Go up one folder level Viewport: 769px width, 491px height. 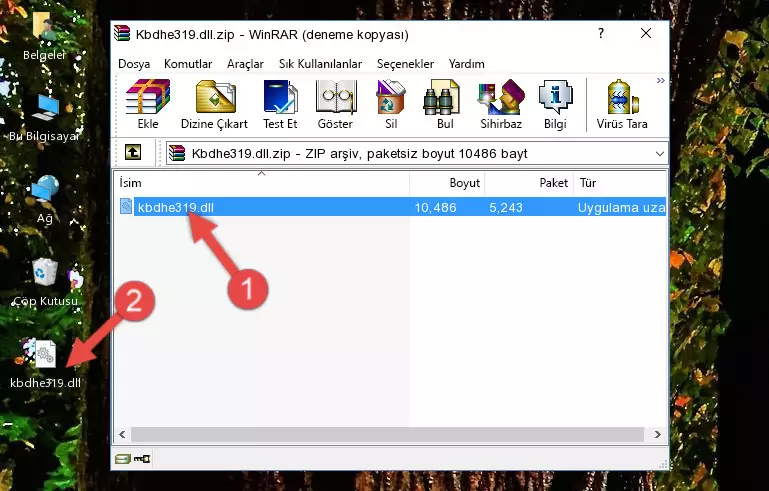(x=133, y=153)
